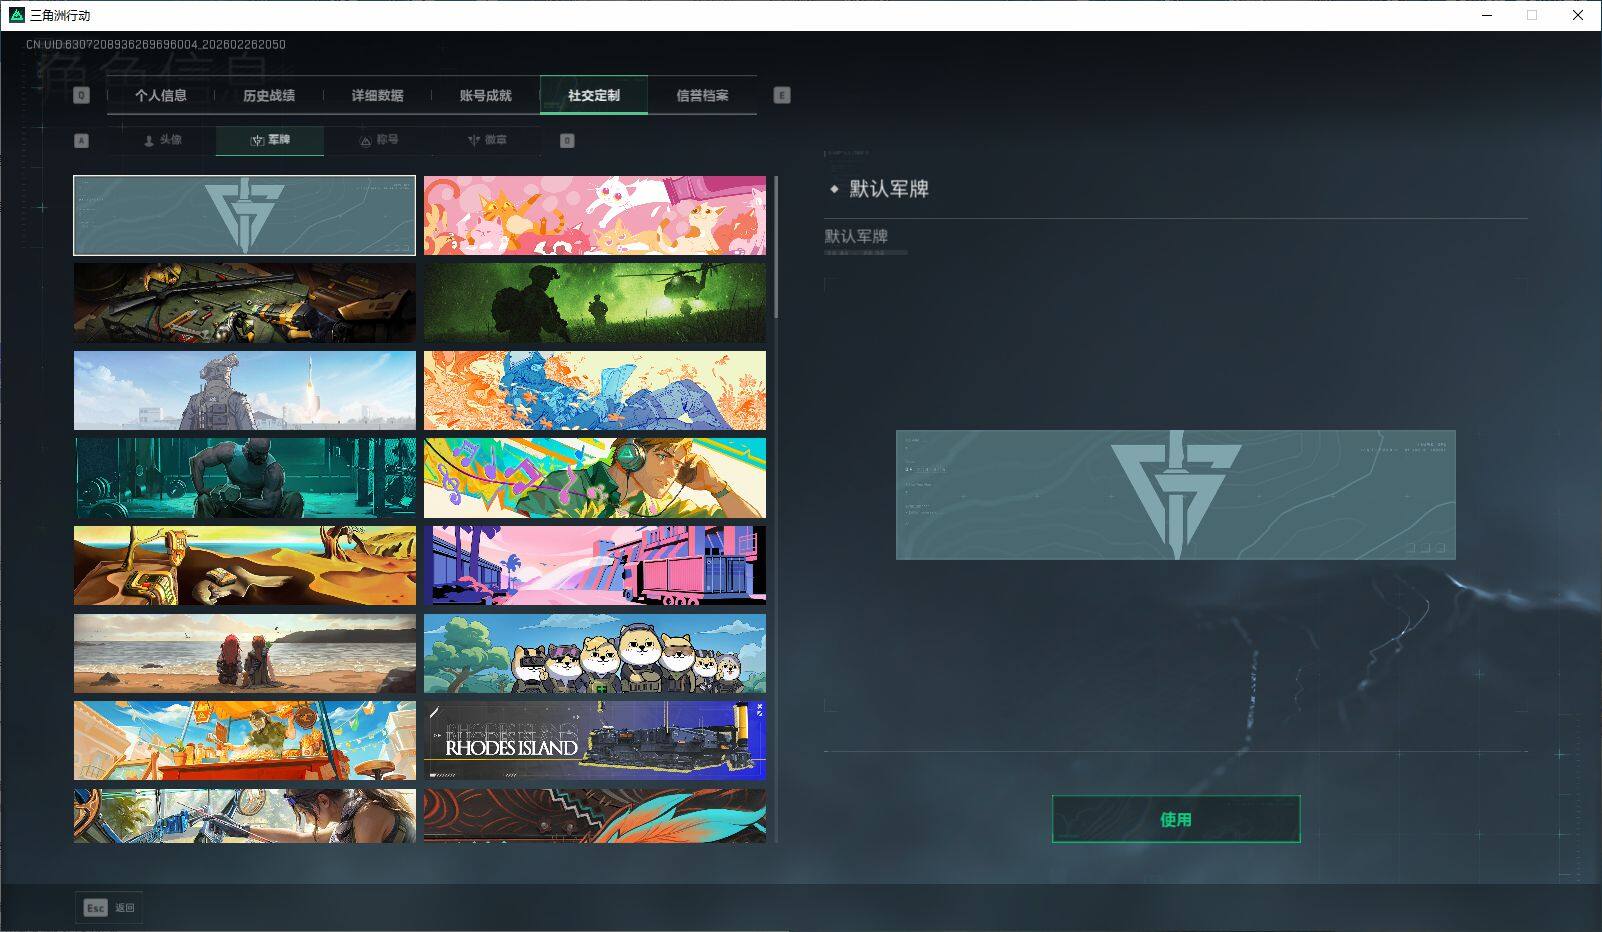Screen dimensions: 1602x932
Task: Select the 军牌 sub-tab
Action: [x=270, y=140]
